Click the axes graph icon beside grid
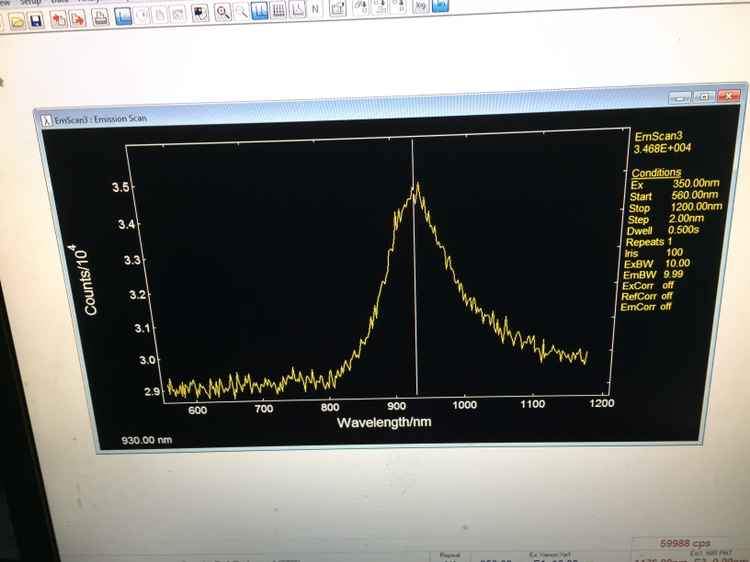 click(x=297, y=10)
